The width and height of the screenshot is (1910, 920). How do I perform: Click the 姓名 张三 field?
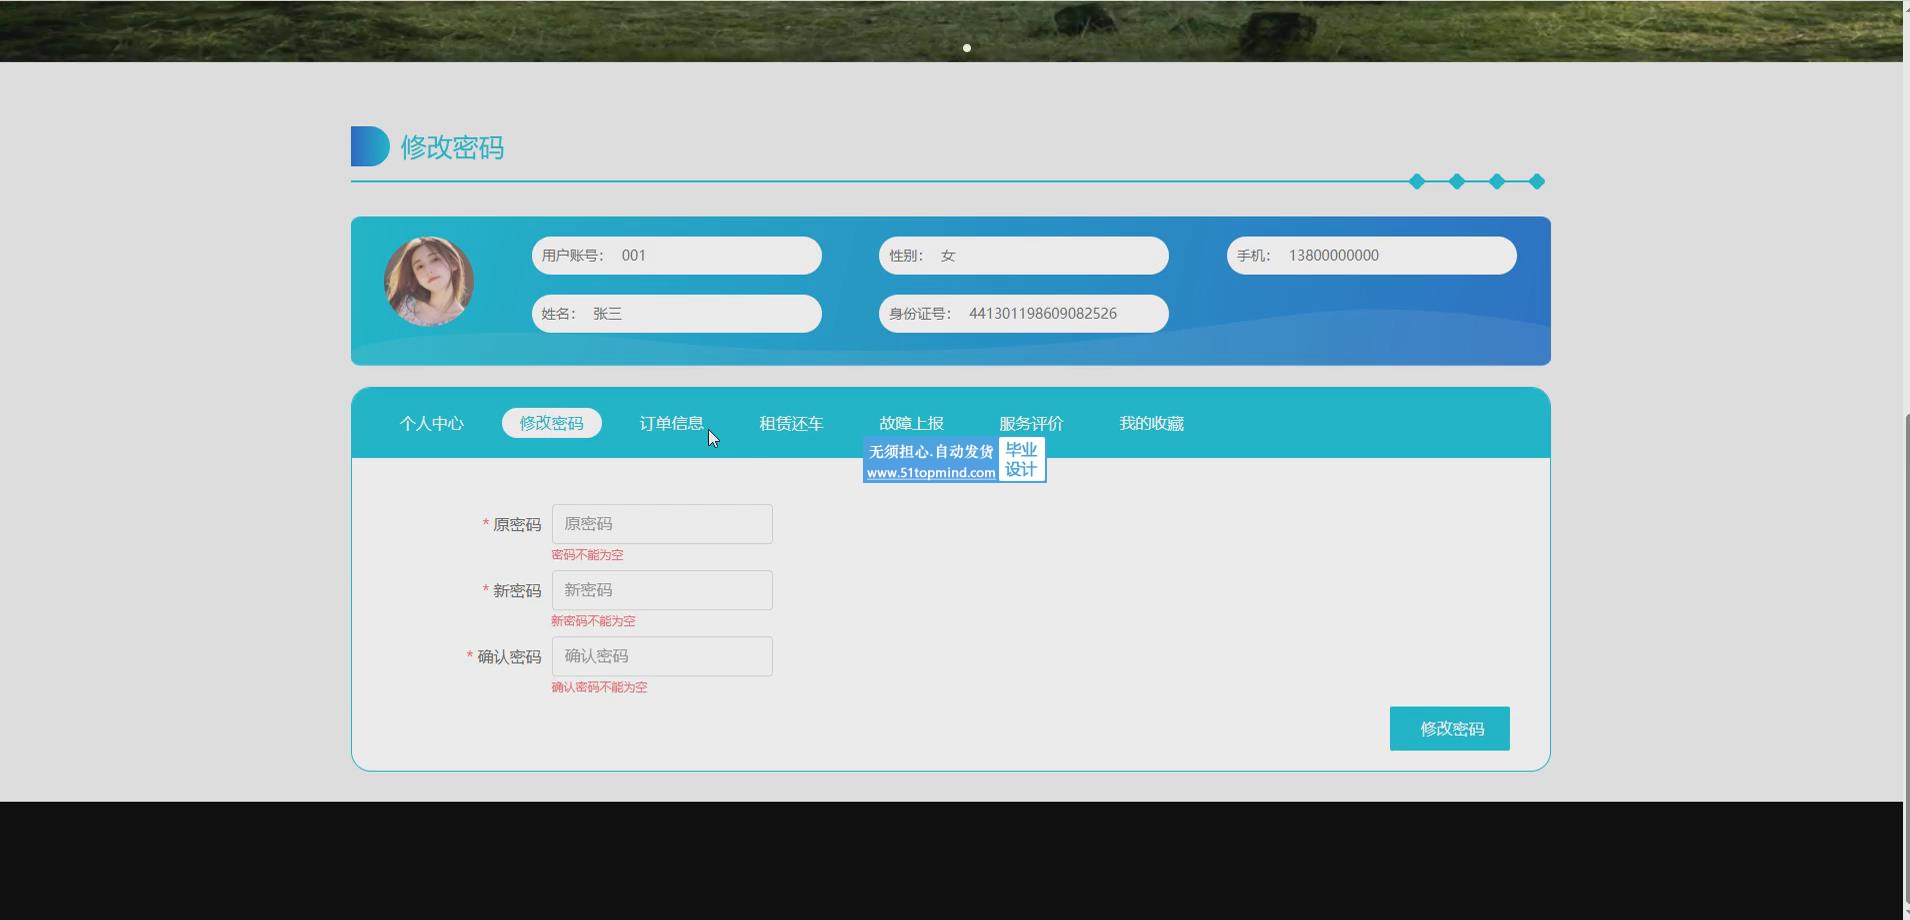pyautogui.click(x=677, y=314)
